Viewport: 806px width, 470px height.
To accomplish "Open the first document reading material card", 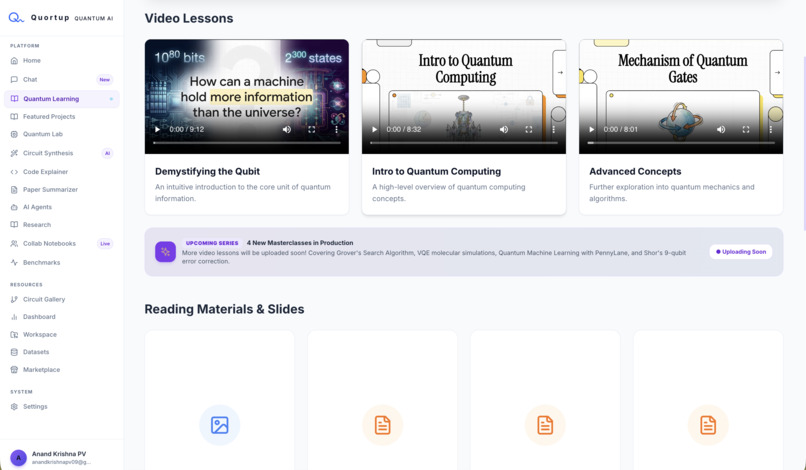I will tap(382, 401).
